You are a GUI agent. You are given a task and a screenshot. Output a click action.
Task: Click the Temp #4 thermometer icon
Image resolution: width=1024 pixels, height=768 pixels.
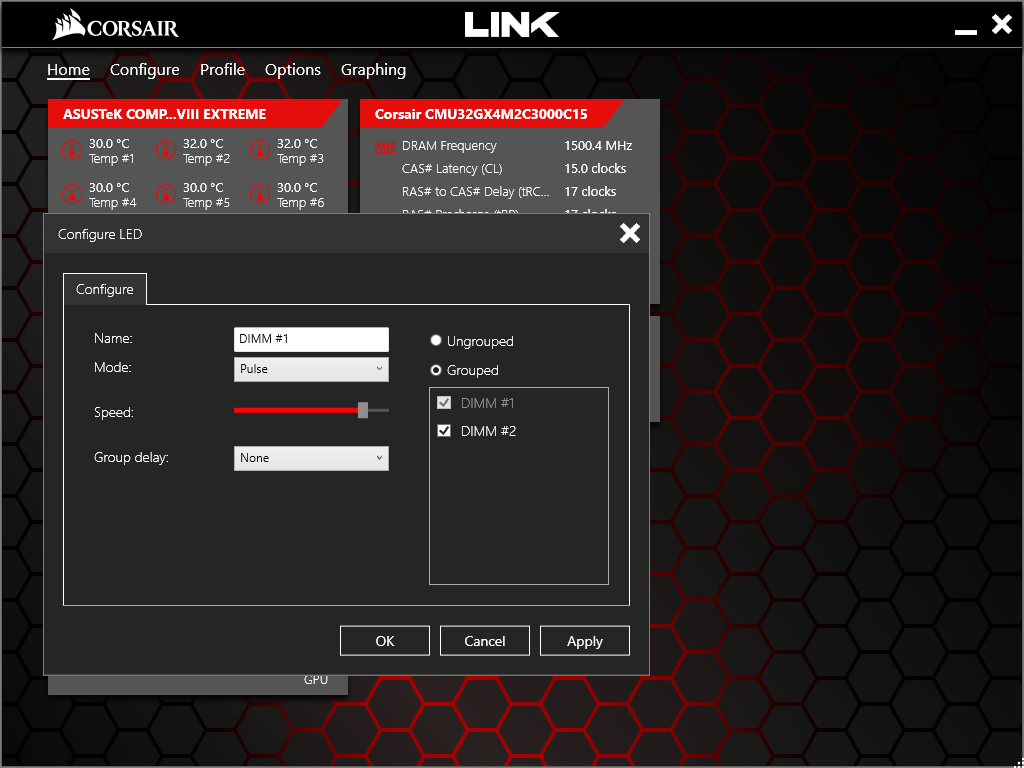(72, 195)
